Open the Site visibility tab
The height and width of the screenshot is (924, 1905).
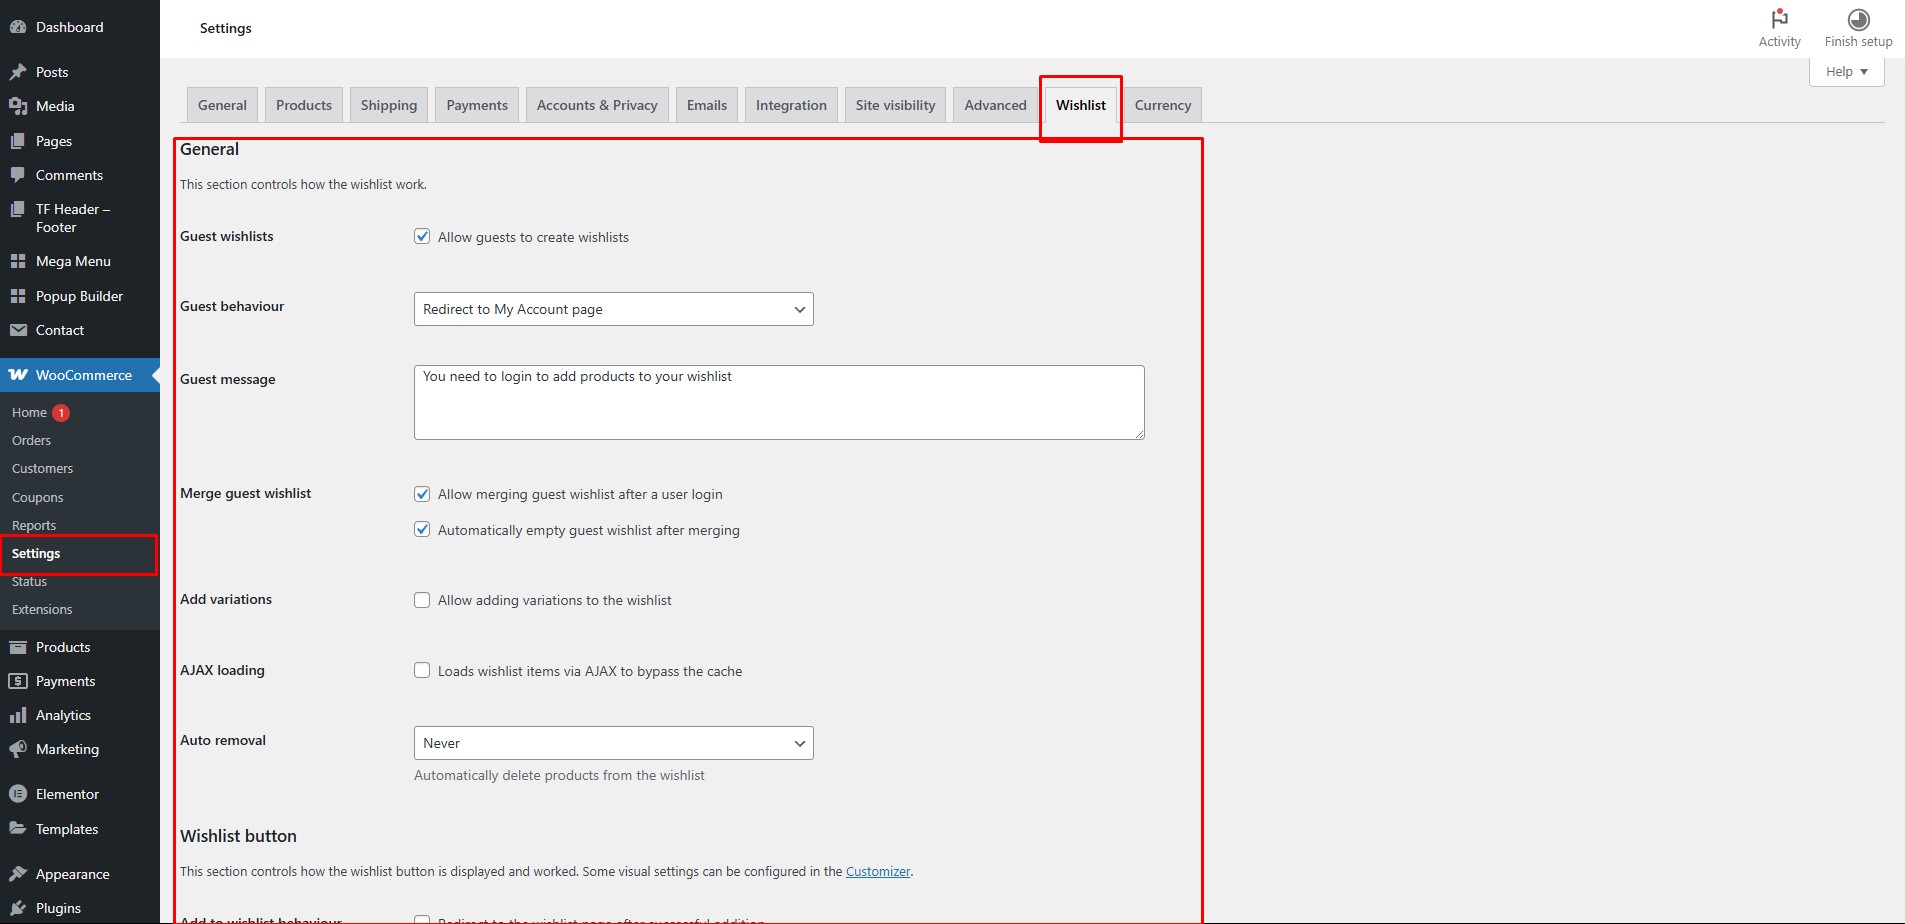[895, 105]
